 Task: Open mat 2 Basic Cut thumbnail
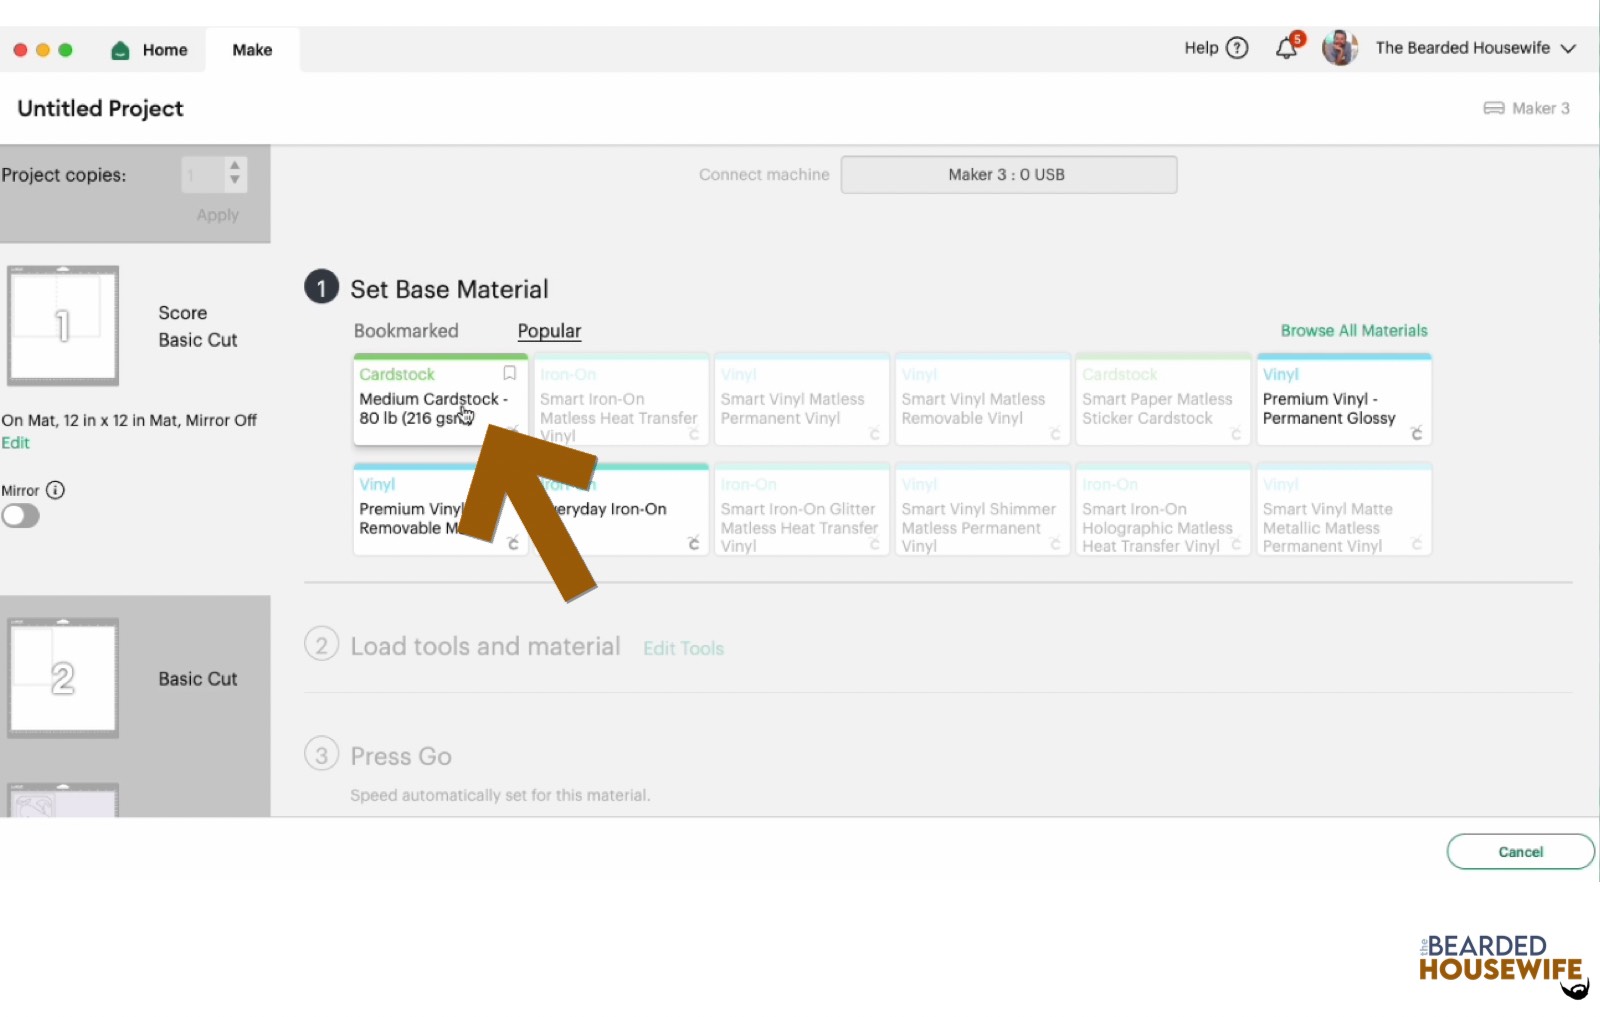63,677
